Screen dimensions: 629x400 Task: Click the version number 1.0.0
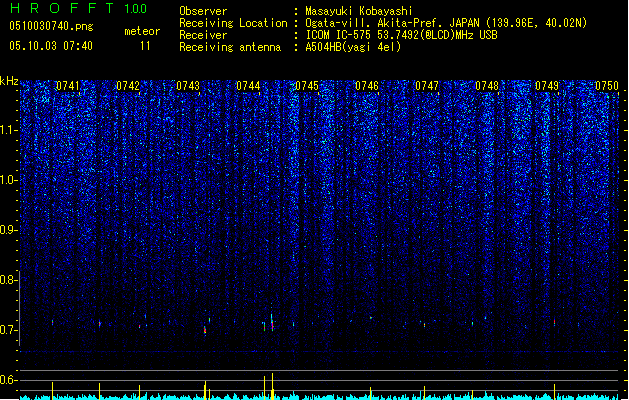click(136, 8)
